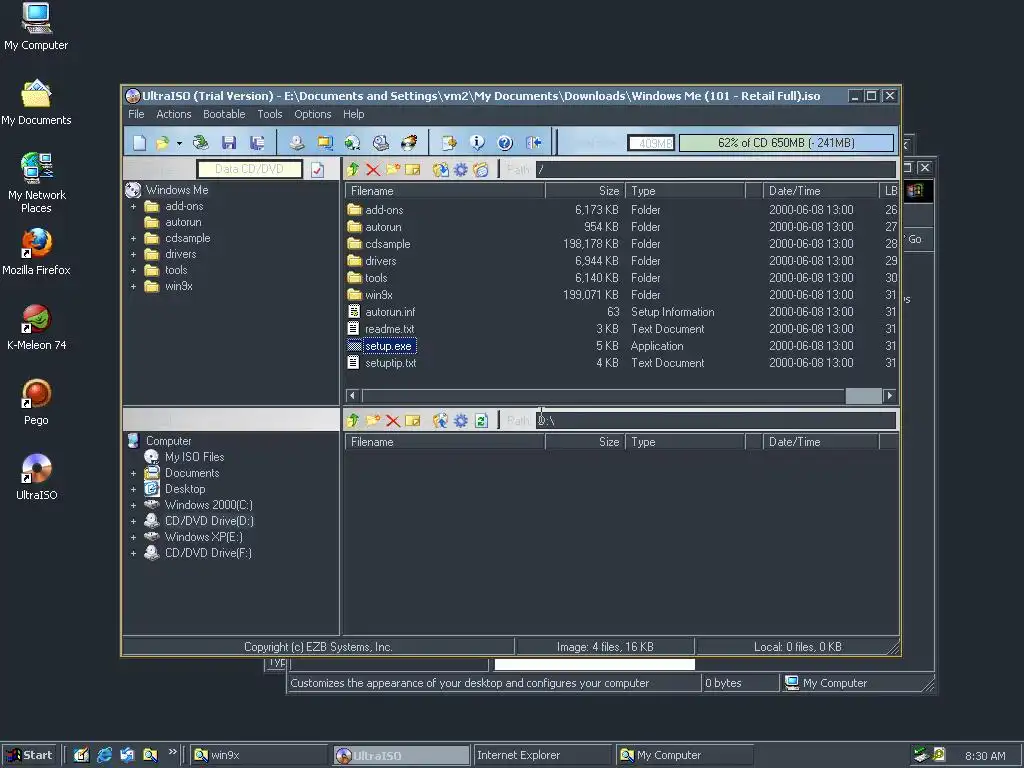
Task: Click the red Delete X in local pane toolbar
Action: pyautogui.click(x=392, y=421)
